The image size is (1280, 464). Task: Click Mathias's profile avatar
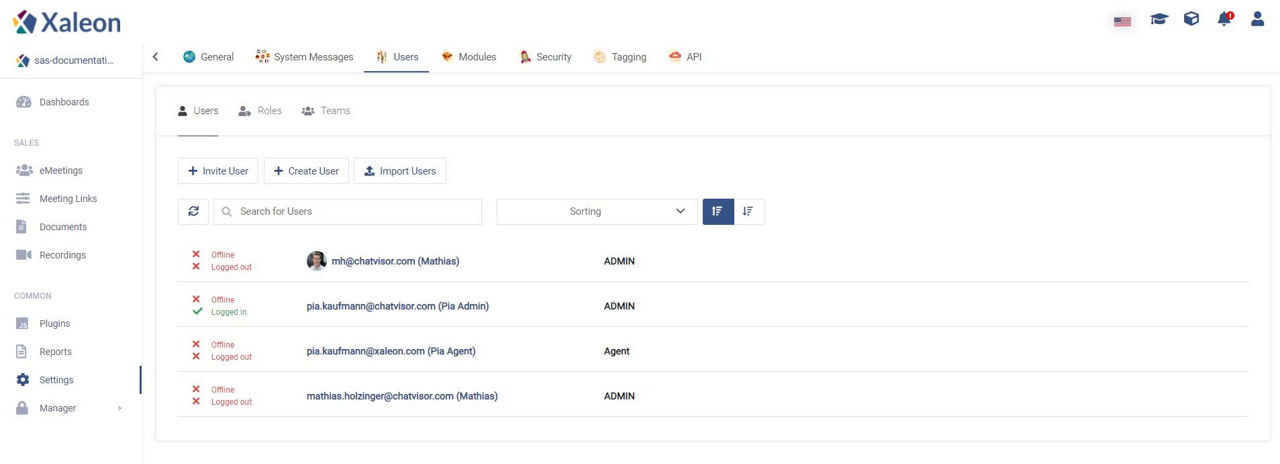[x=317, y=261]
